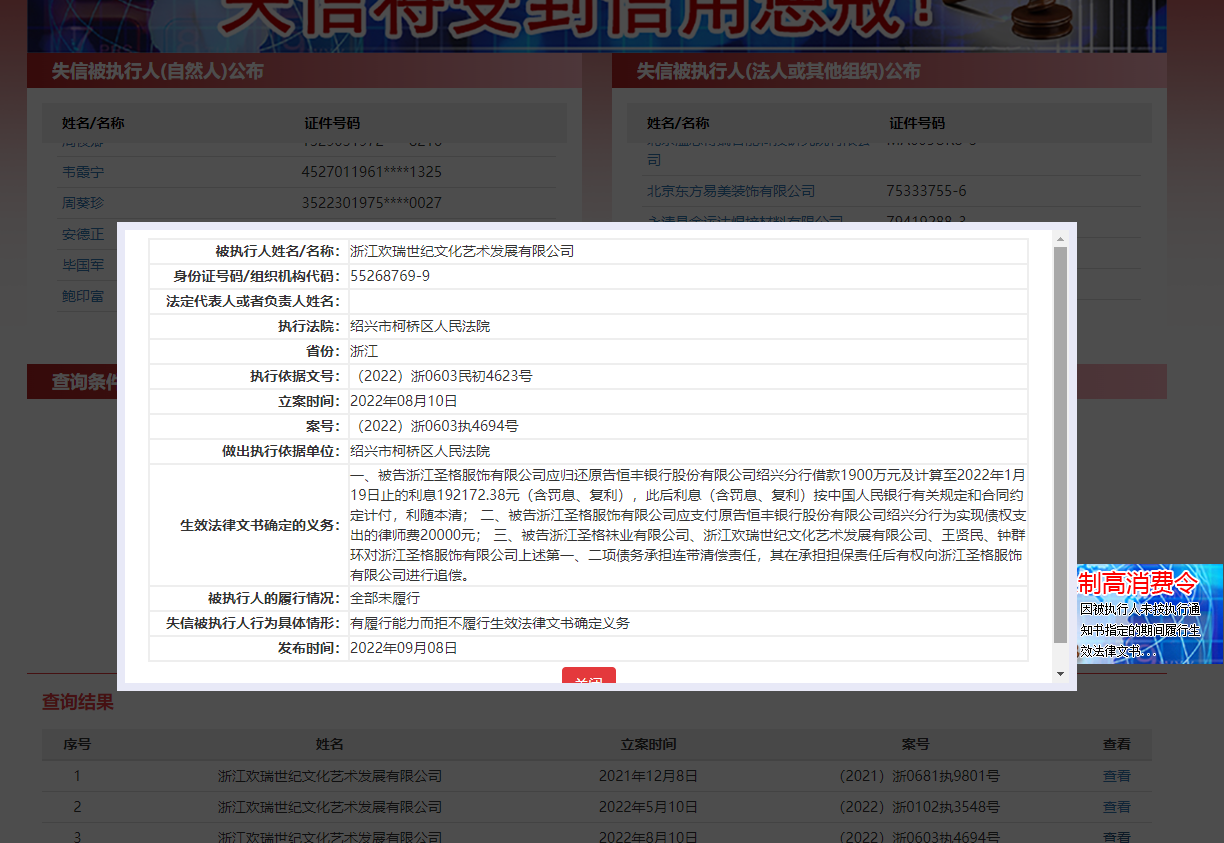Click the 被执行人姓名/名称 label
Screen dimensions: 1224x843
pos(277,252)
